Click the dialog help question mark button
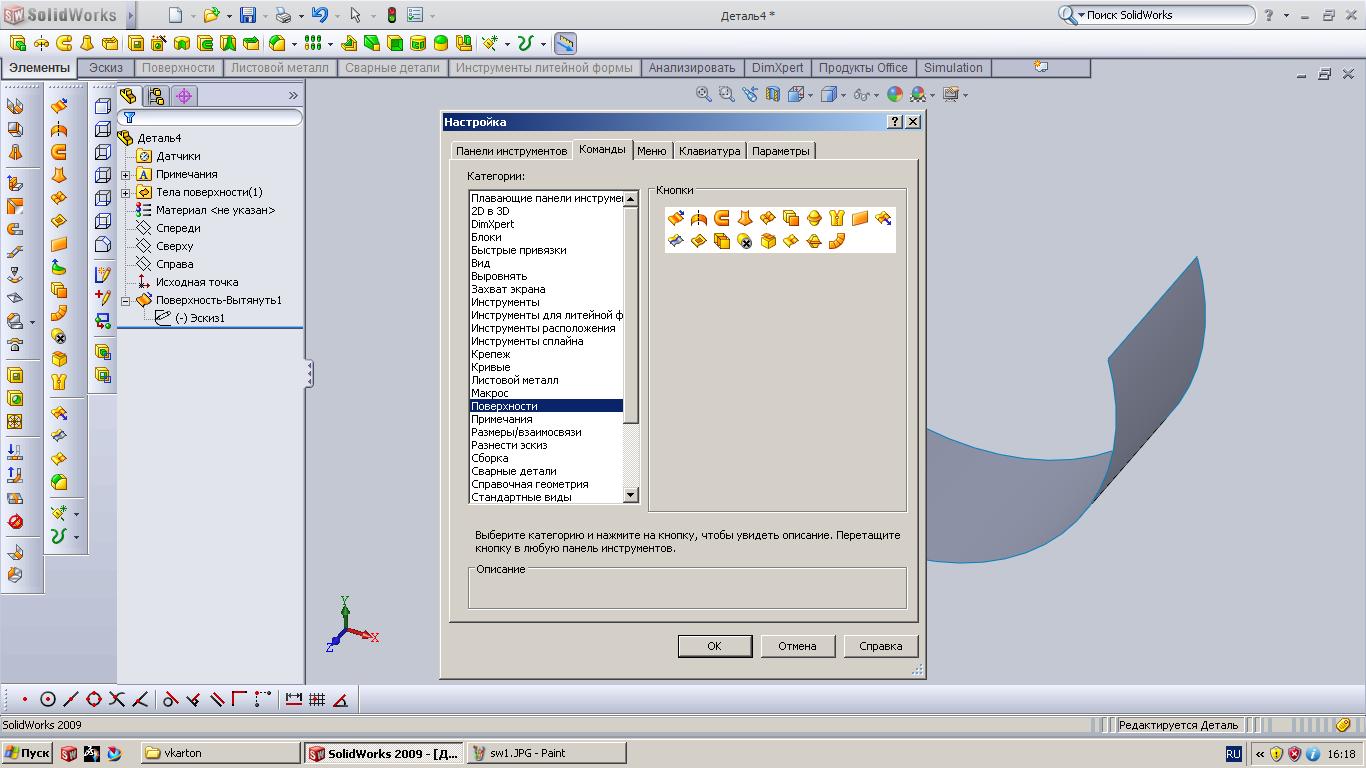This screenshot has height=768, width=1366. tap(895, 122)
